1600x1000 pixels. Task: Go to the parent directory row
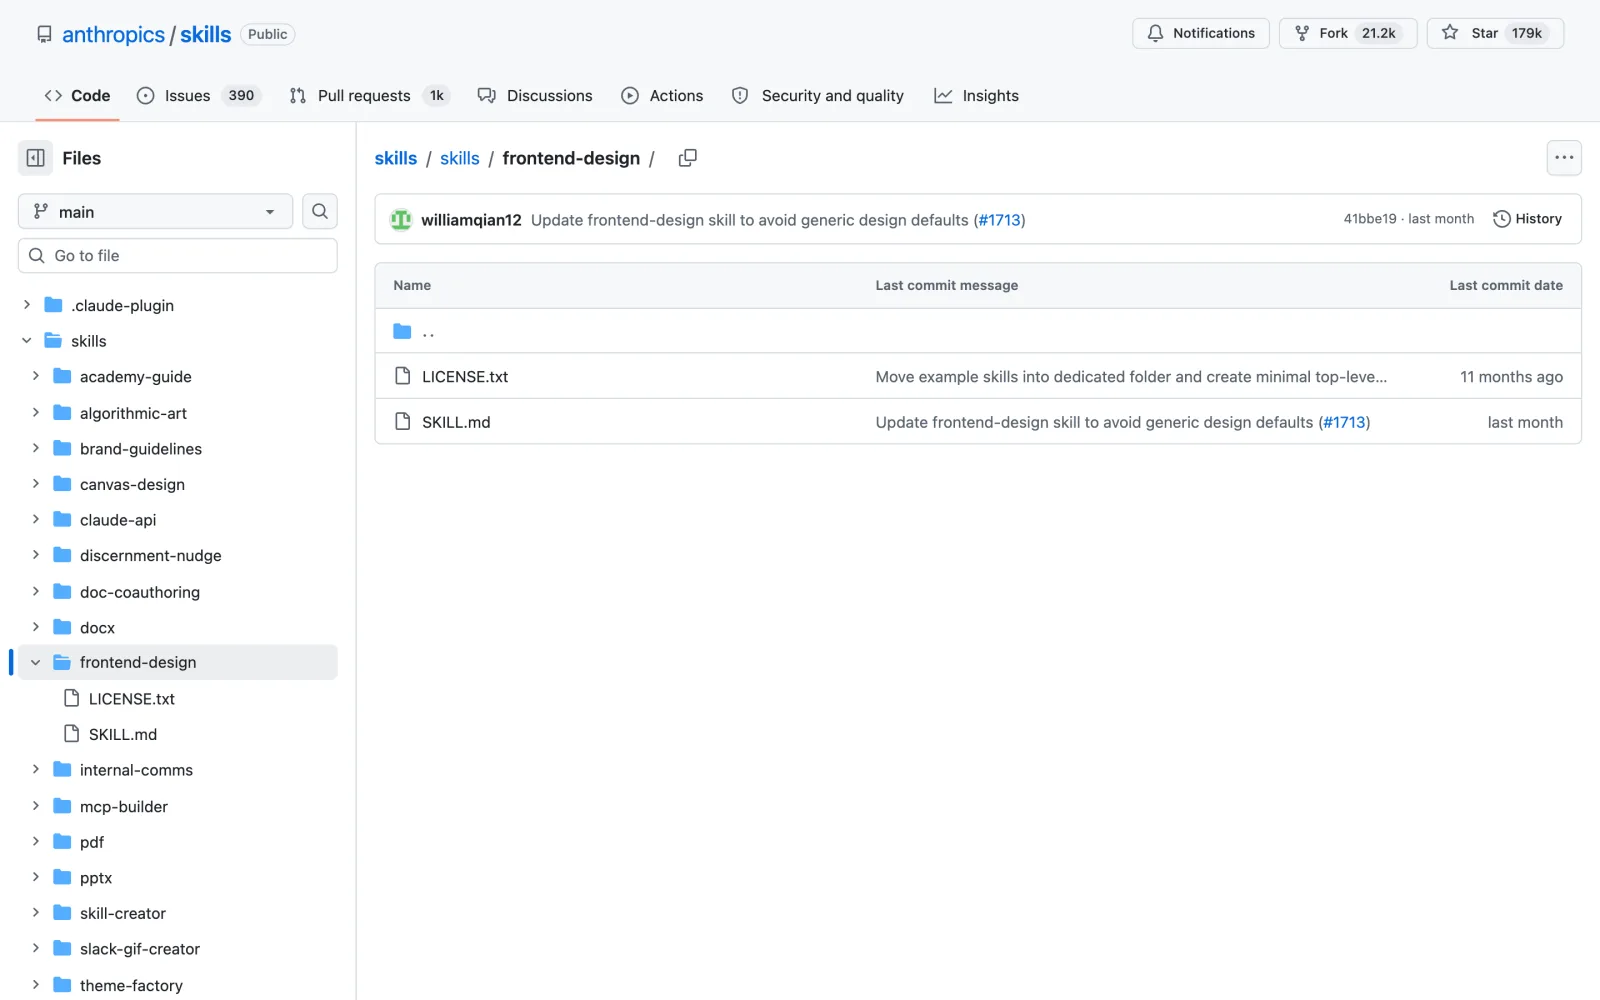[x=978, y=331]
